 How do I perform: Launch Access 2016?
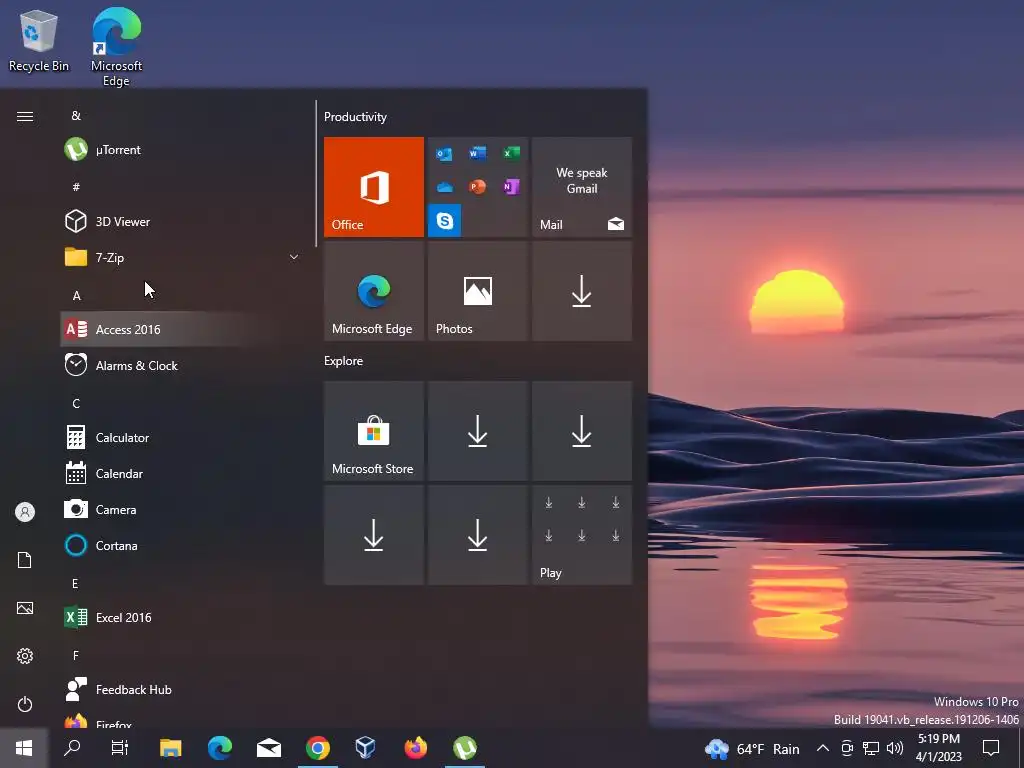pos(180,329)
